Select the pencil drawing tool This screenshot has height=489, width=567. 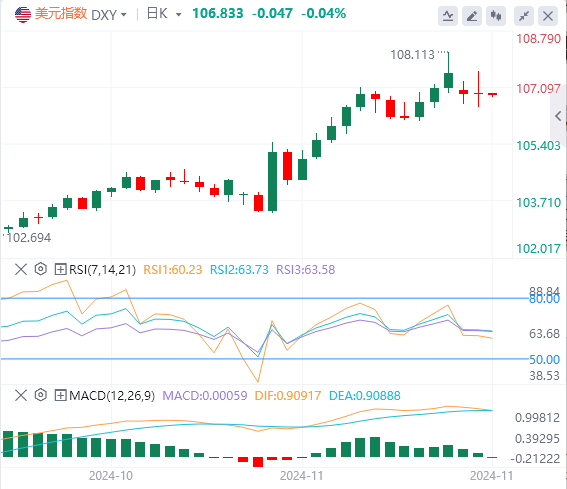[472, 16]
